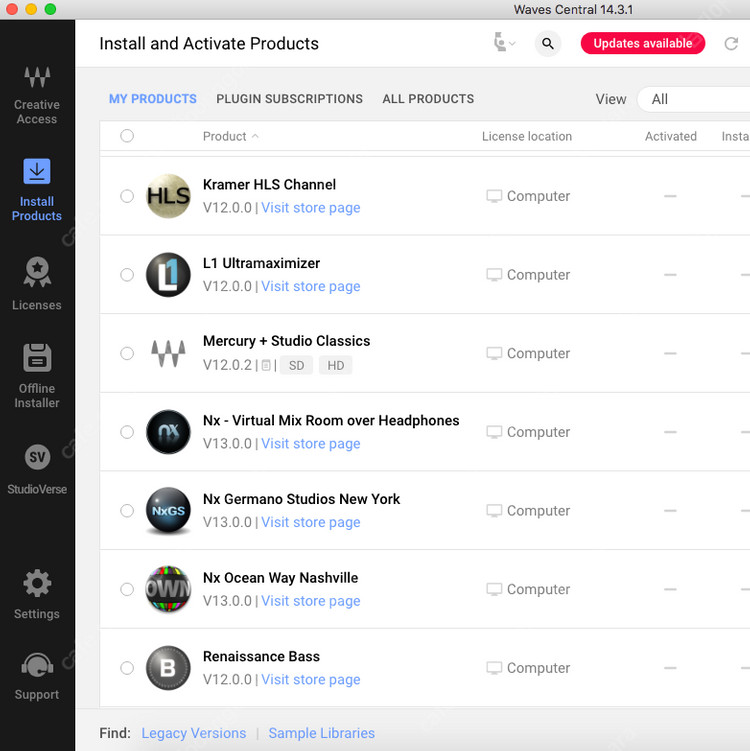Click the Kramer HLS Channel product icon

point(168,196)
